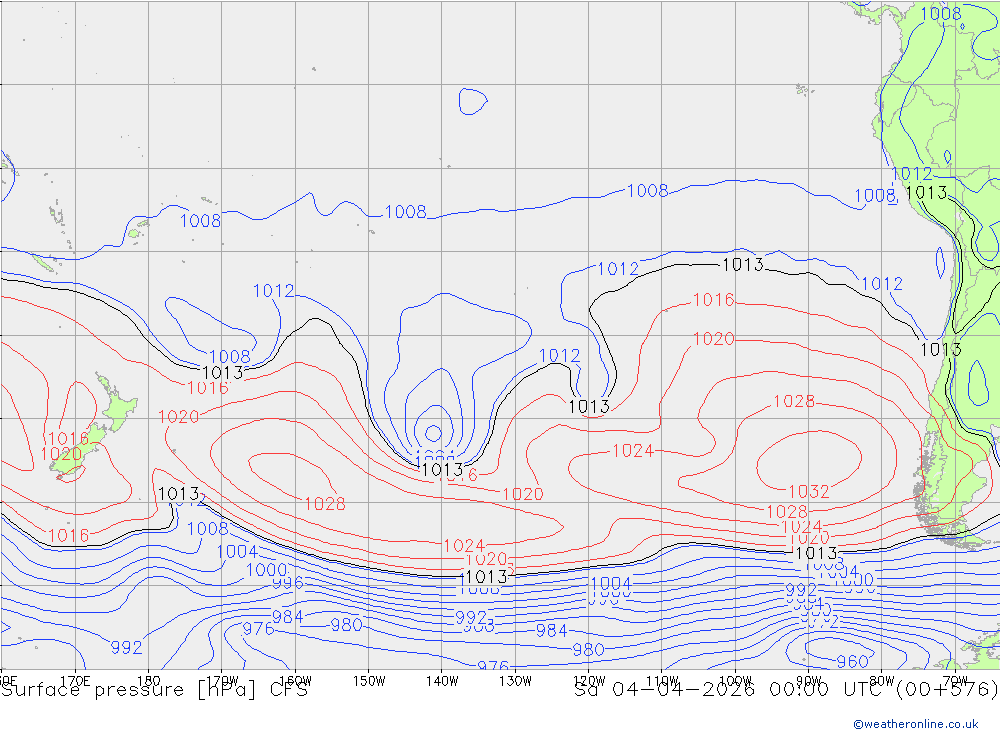Image resolution: width=1000 pixels, height=733 pixels.
Task: Select the 160W longitude label
Action: pos(295,680)
